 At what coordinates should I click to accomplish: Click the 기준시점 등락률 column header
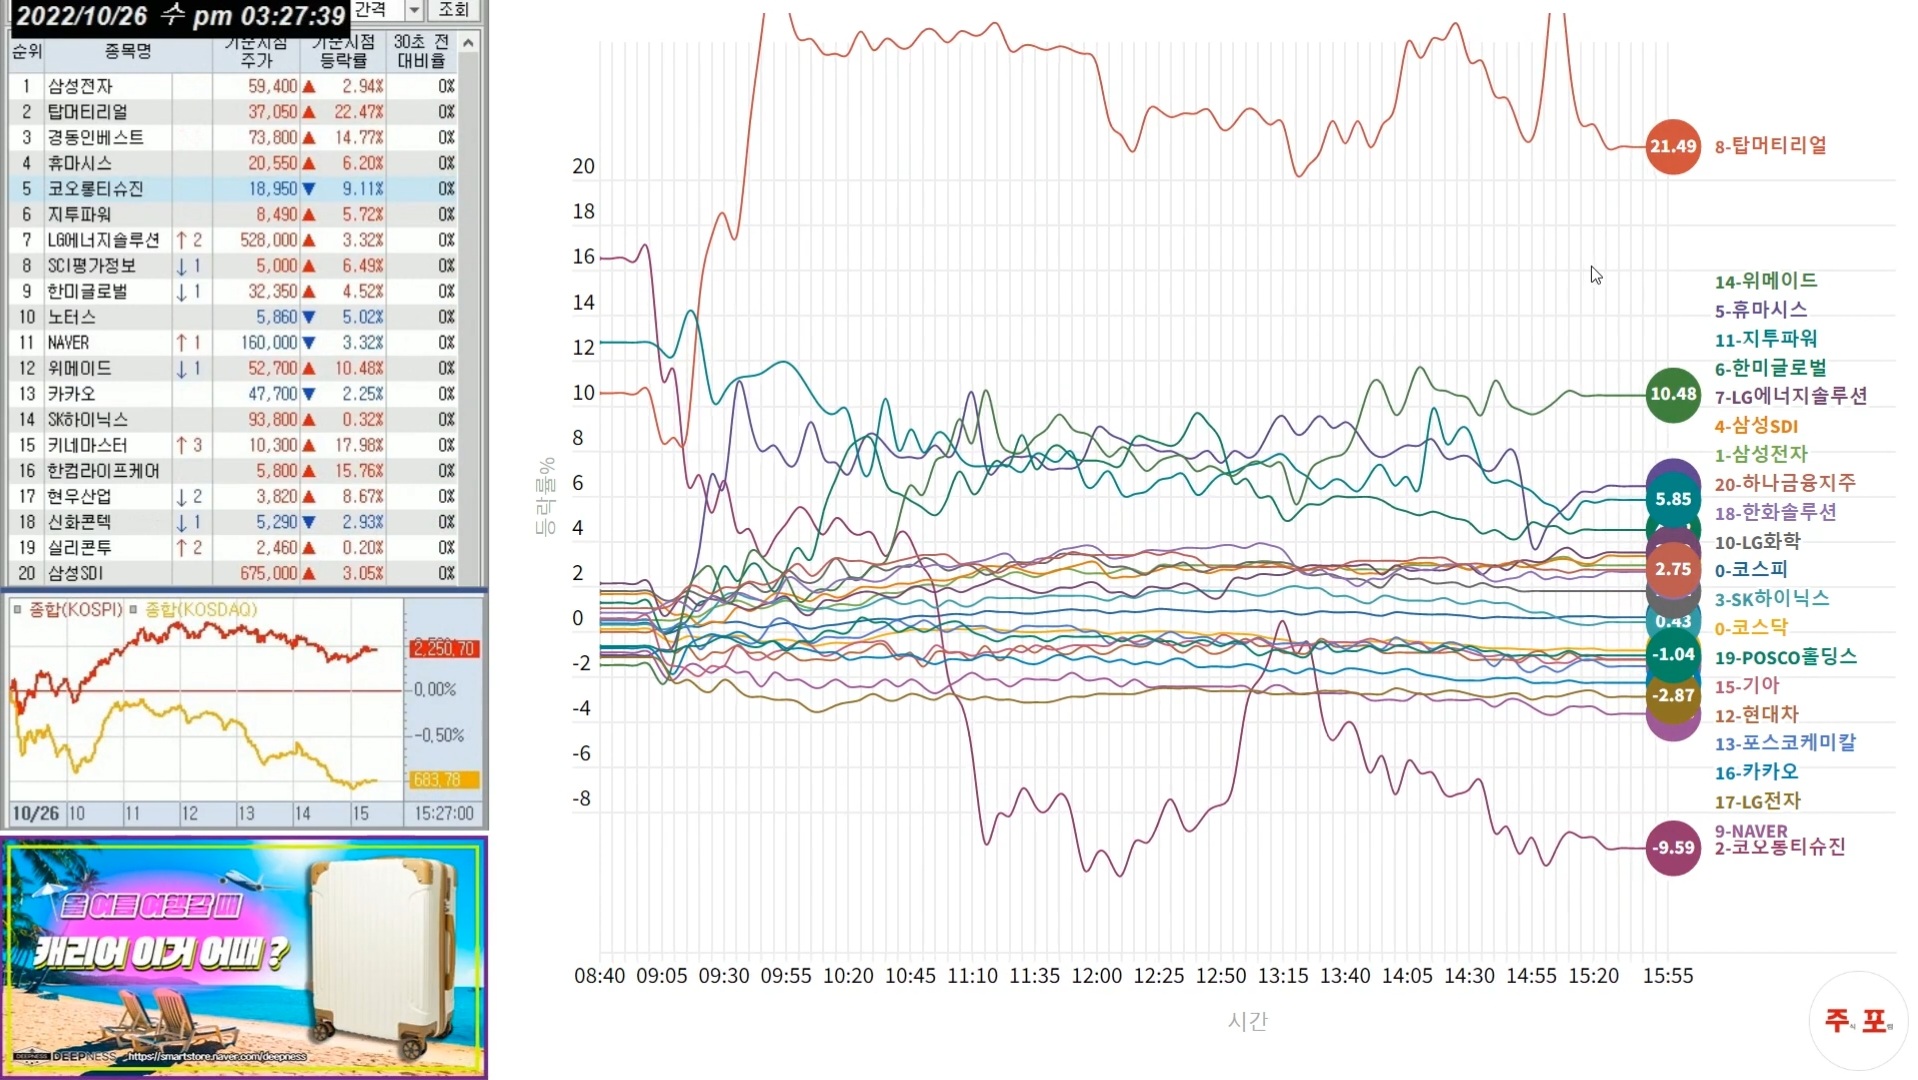pos(342,51)
